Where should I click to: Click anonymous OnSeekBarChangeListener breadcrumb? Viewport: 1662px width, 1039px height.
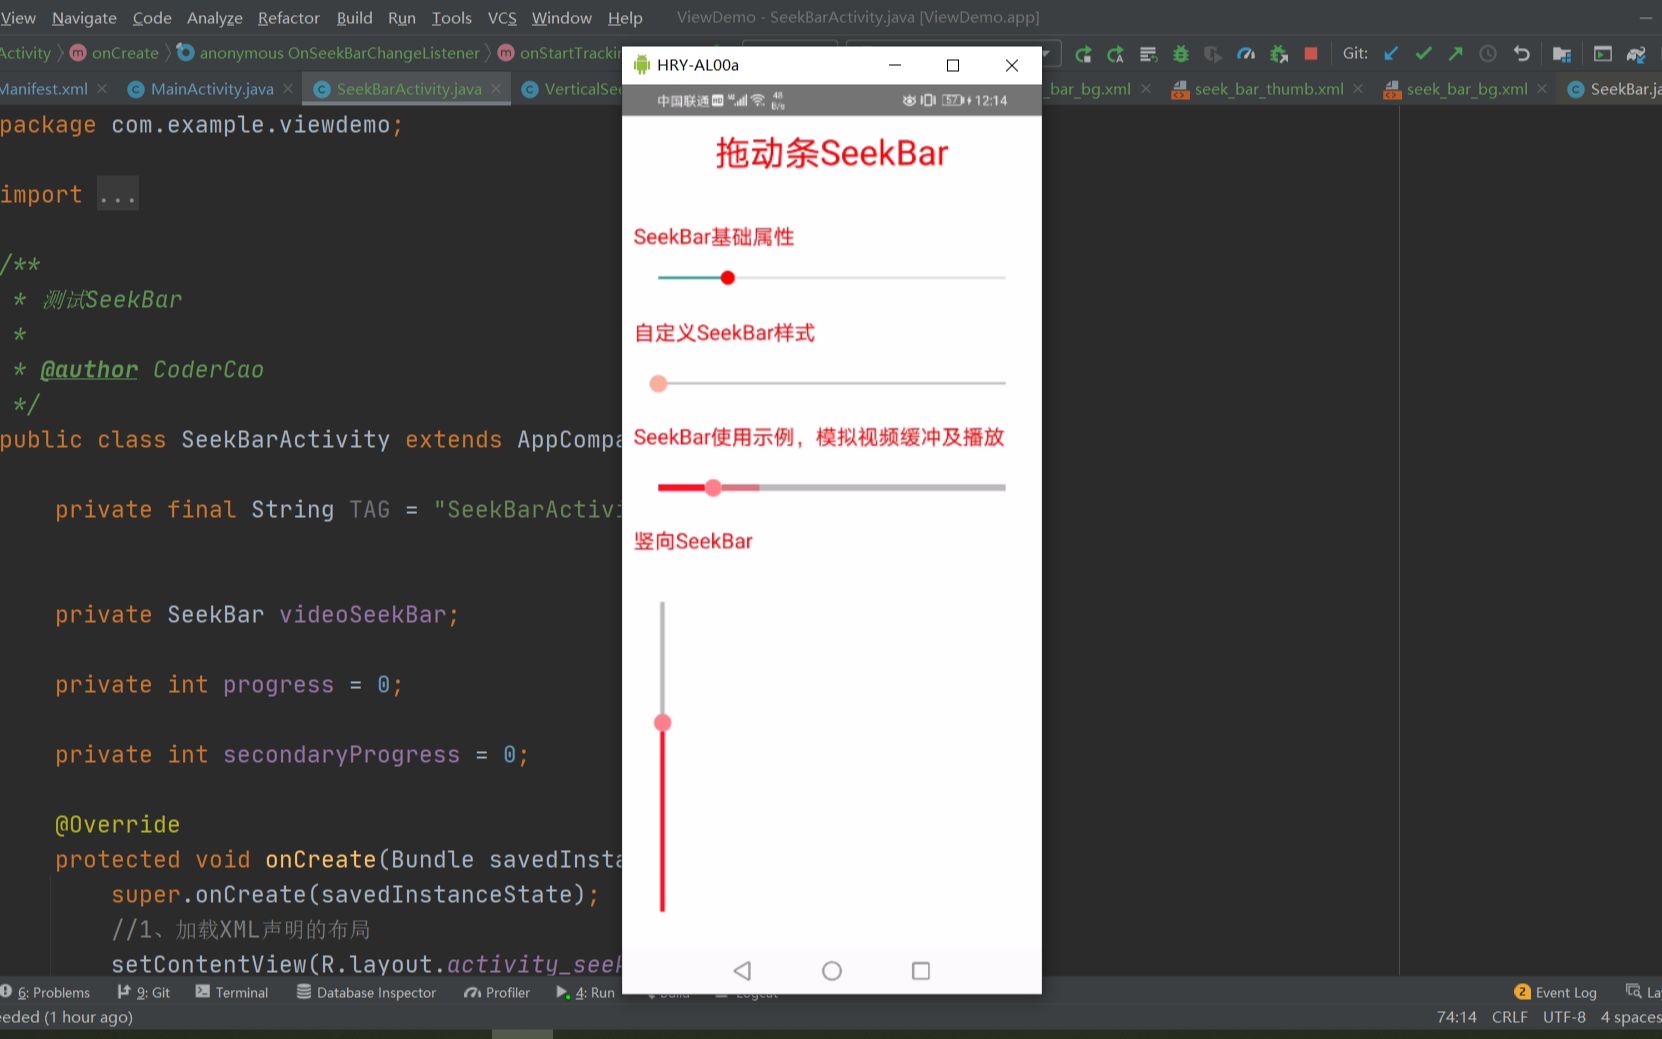coord(329,53)
